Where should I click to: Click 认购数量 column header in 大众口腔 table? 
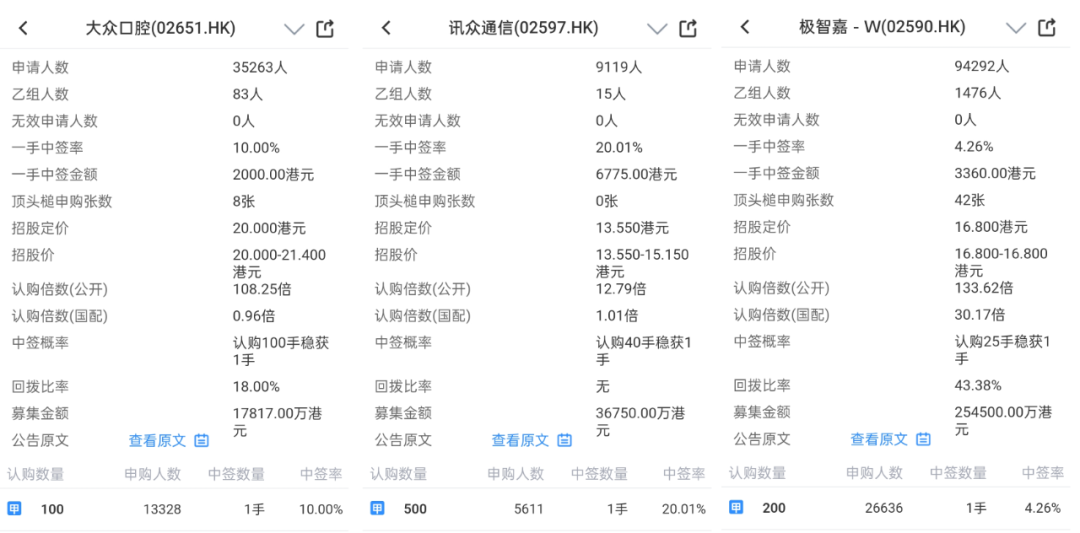pos(36,474)
